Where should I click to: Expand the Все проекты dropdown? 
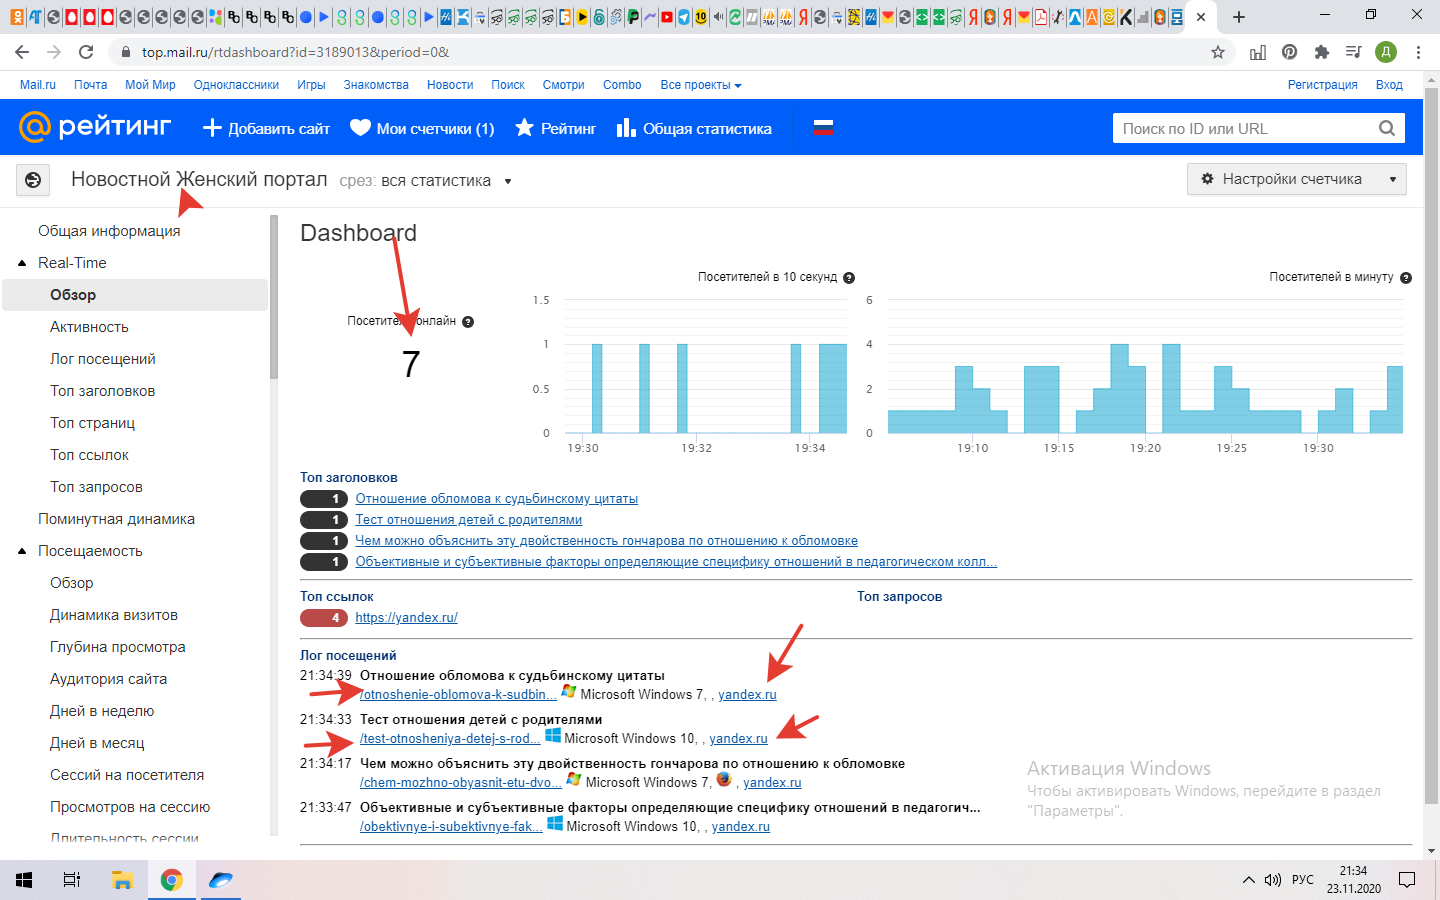click(701, 85)
